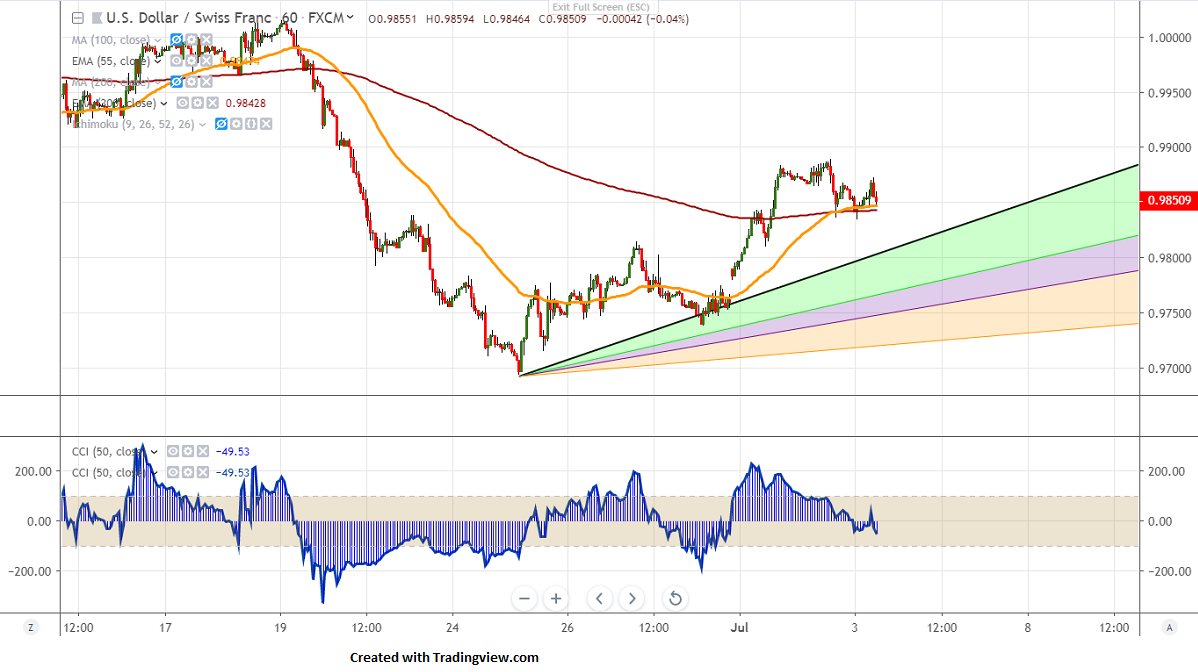Viewport: 1198px width, 672px height.
Task: Click the upper CCI value -49.53
Action: (x=232, y=452)
